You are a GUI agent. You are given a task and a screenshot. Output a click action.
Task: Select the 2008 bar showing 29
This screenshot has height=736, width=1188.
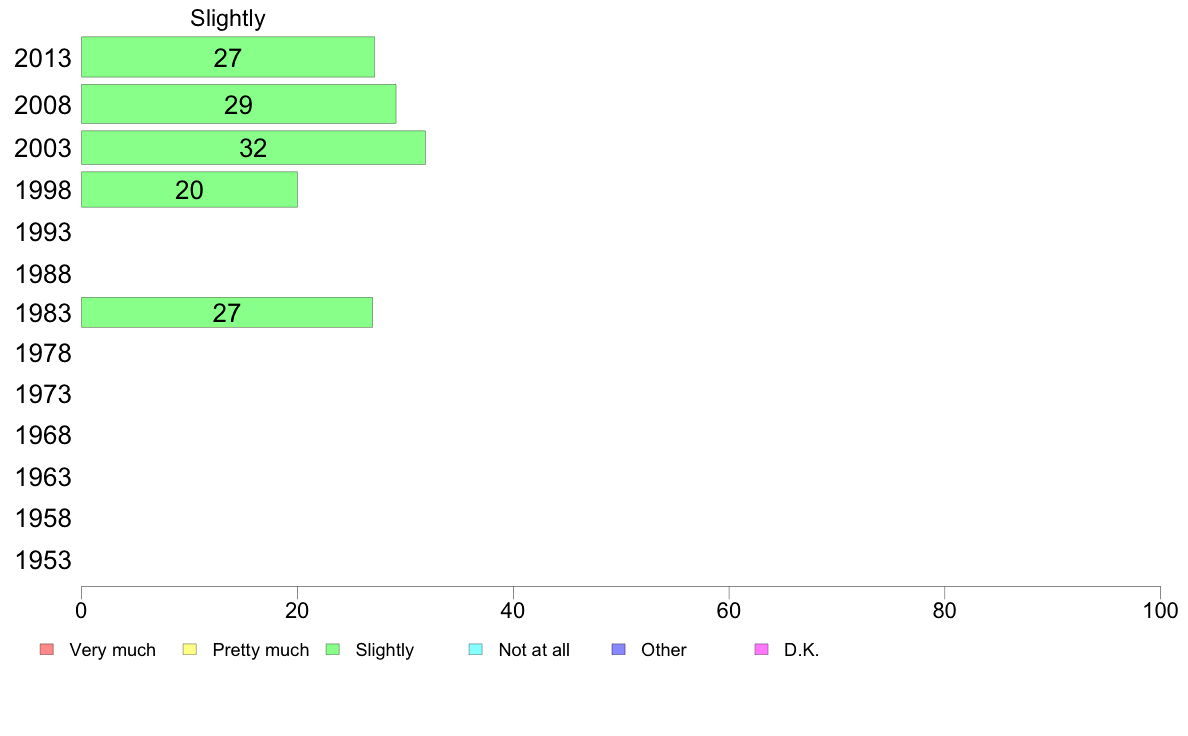coord(239,104)
